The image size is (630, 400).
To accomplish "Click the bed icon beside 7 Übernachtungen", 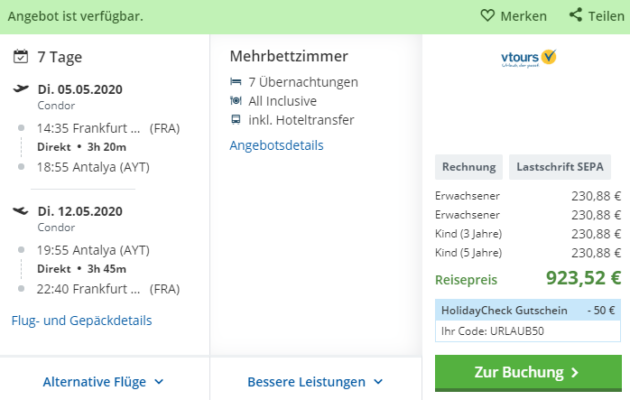I will tap(236, 82).
